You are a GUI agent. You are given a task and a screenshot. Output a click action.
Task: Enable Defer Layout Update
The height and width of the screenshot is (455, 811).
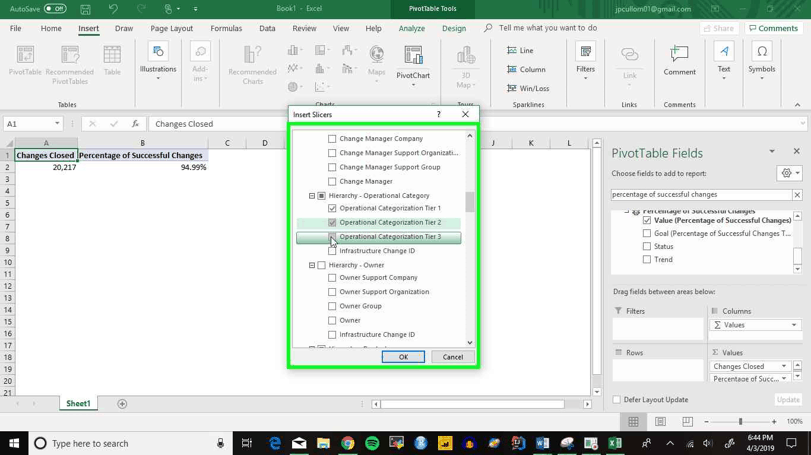[617, 400]
